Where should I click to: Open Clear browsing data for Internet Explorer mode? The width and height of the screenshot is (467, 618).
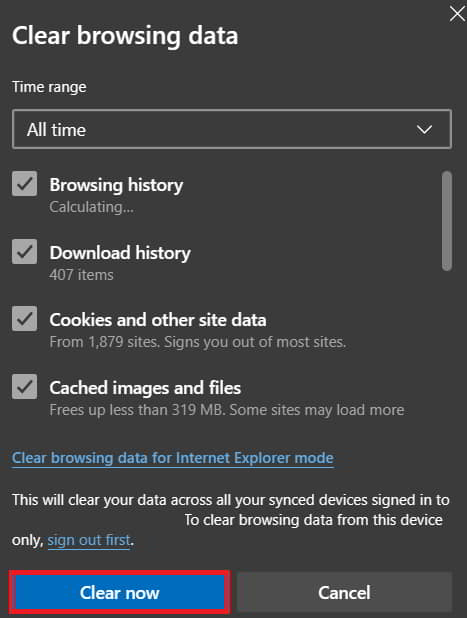[173, 458]
